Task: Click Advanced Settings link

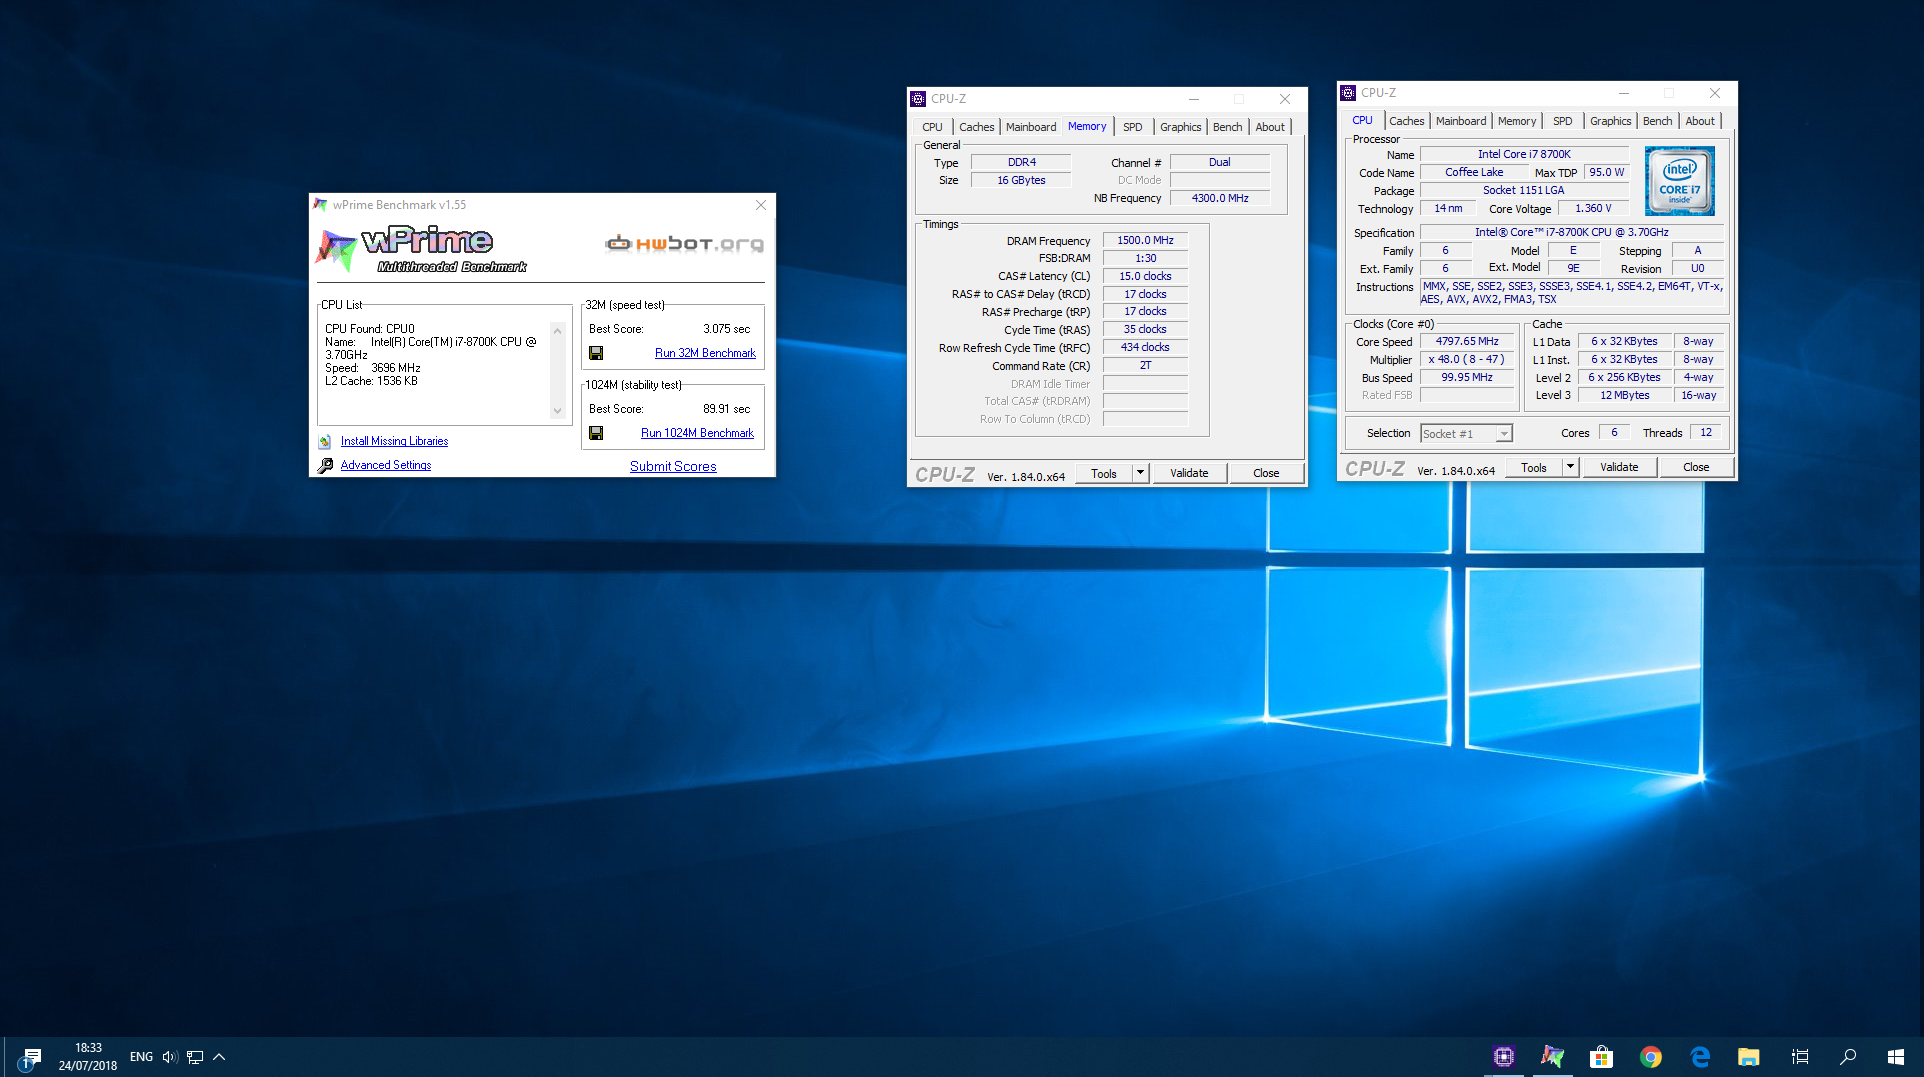Action: click(386, 465)
